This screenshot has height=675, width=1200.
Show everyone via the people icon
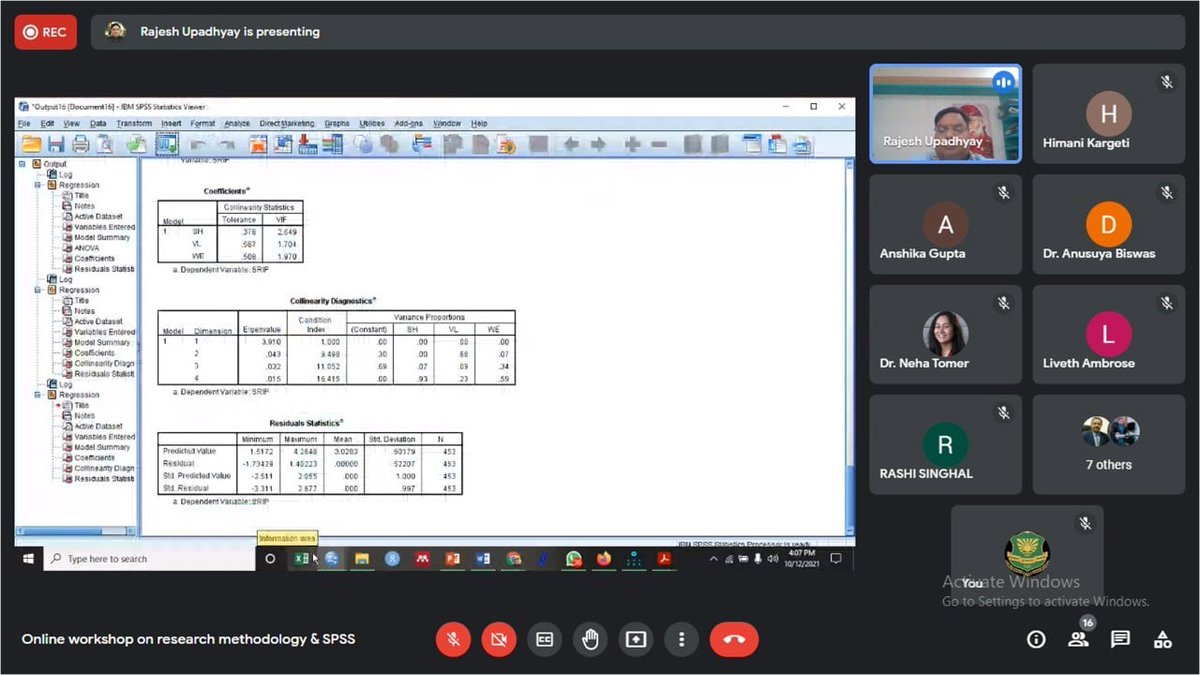coord(1078,639)
